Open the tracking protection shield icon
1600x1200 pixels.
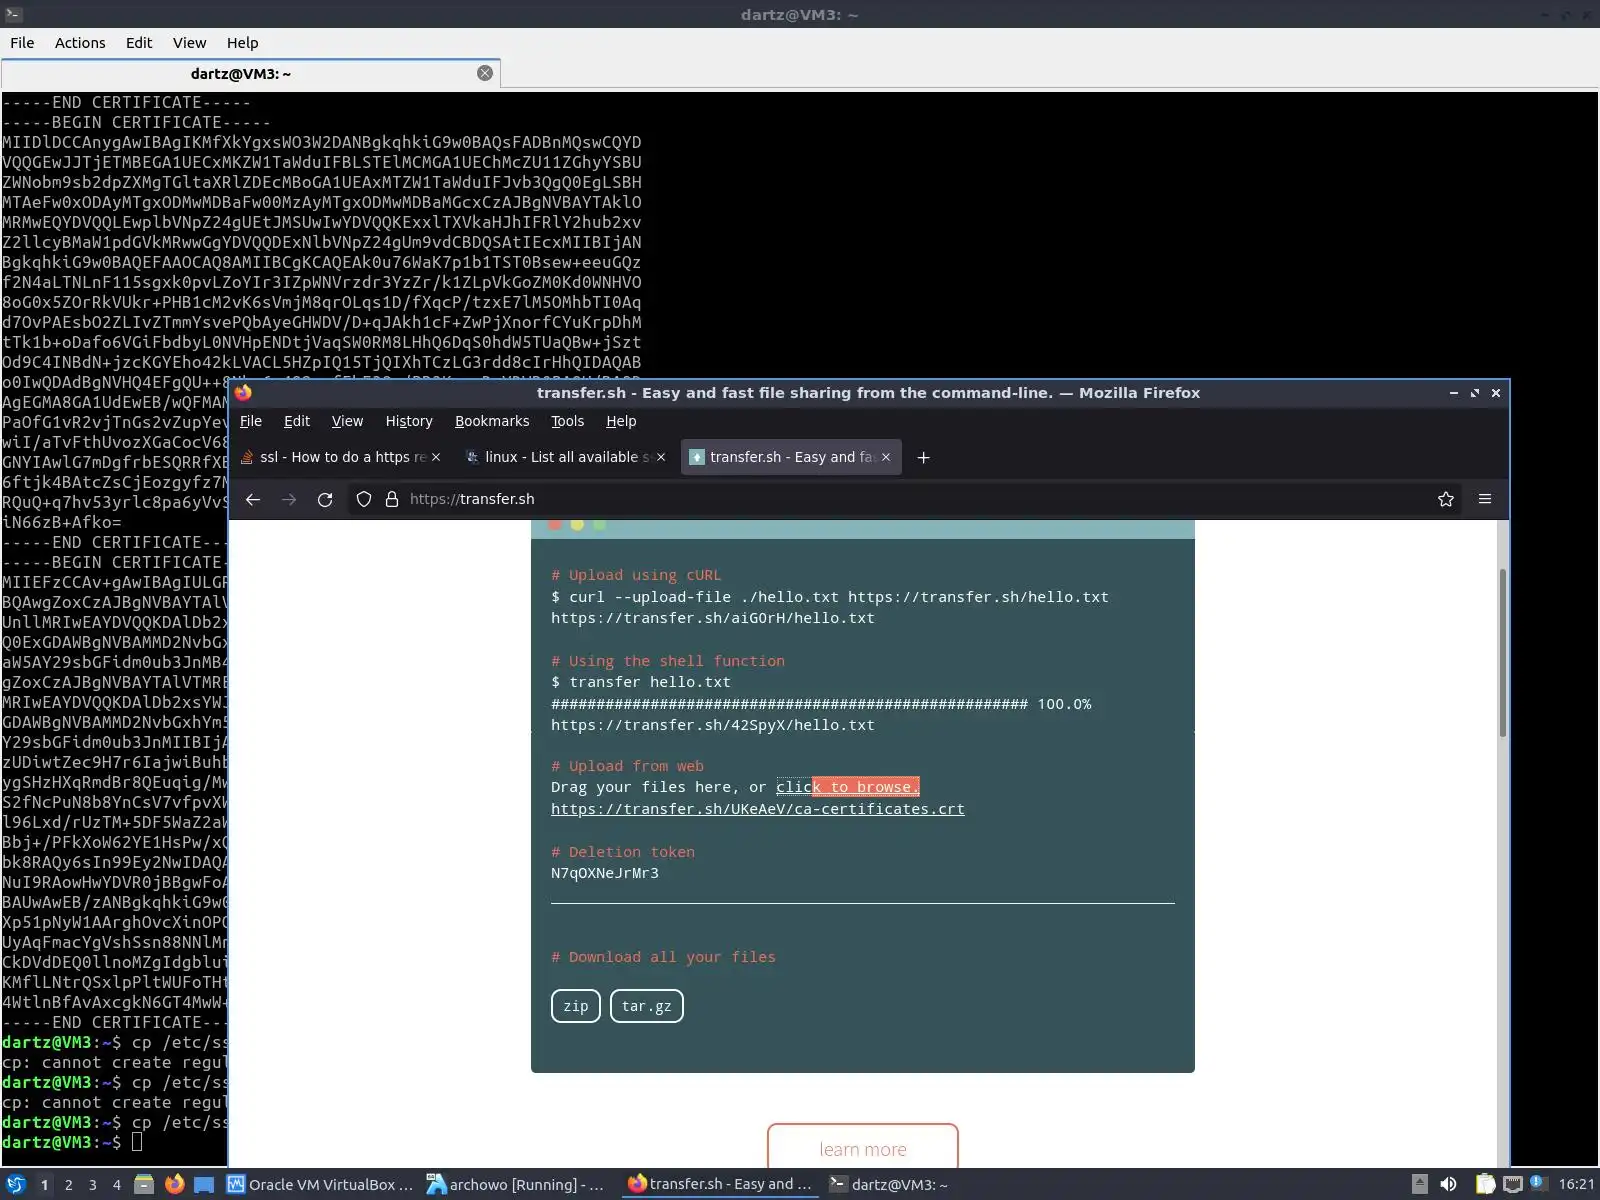tap(364, 499)
